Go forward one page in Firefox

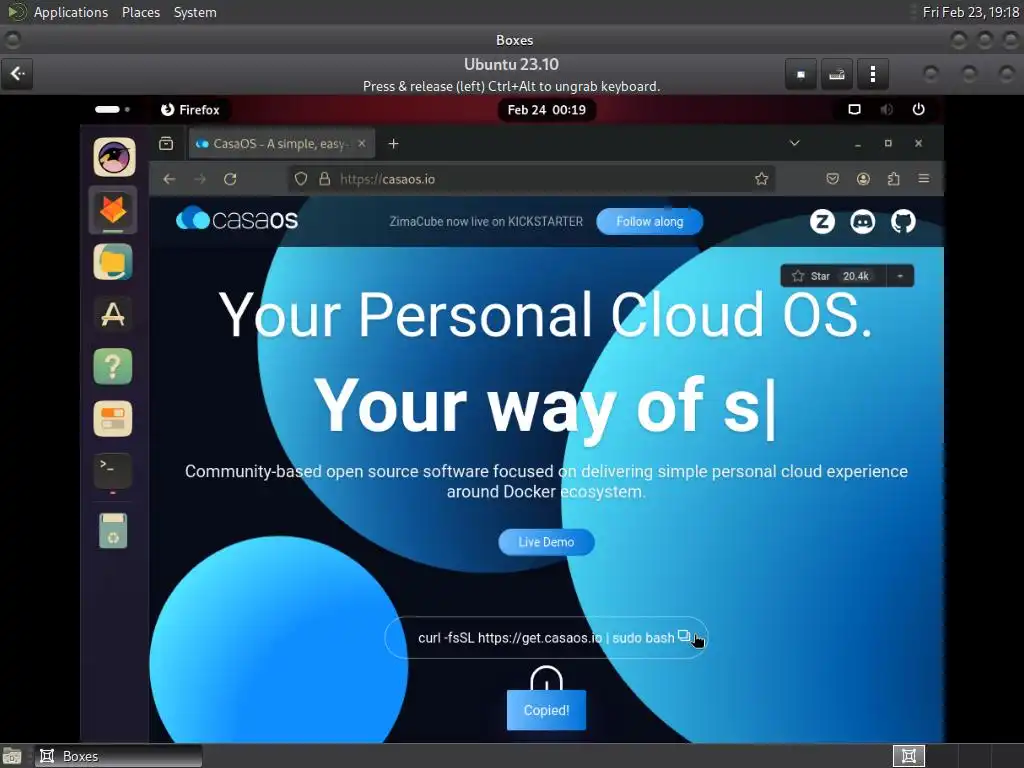coord(200,179)
